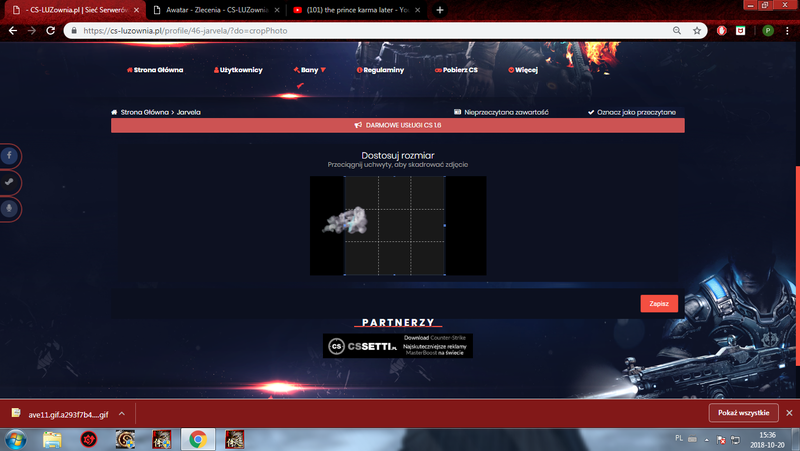
Task: Click Pokaż wszystkie downloads button
Action: coord(742,413)
